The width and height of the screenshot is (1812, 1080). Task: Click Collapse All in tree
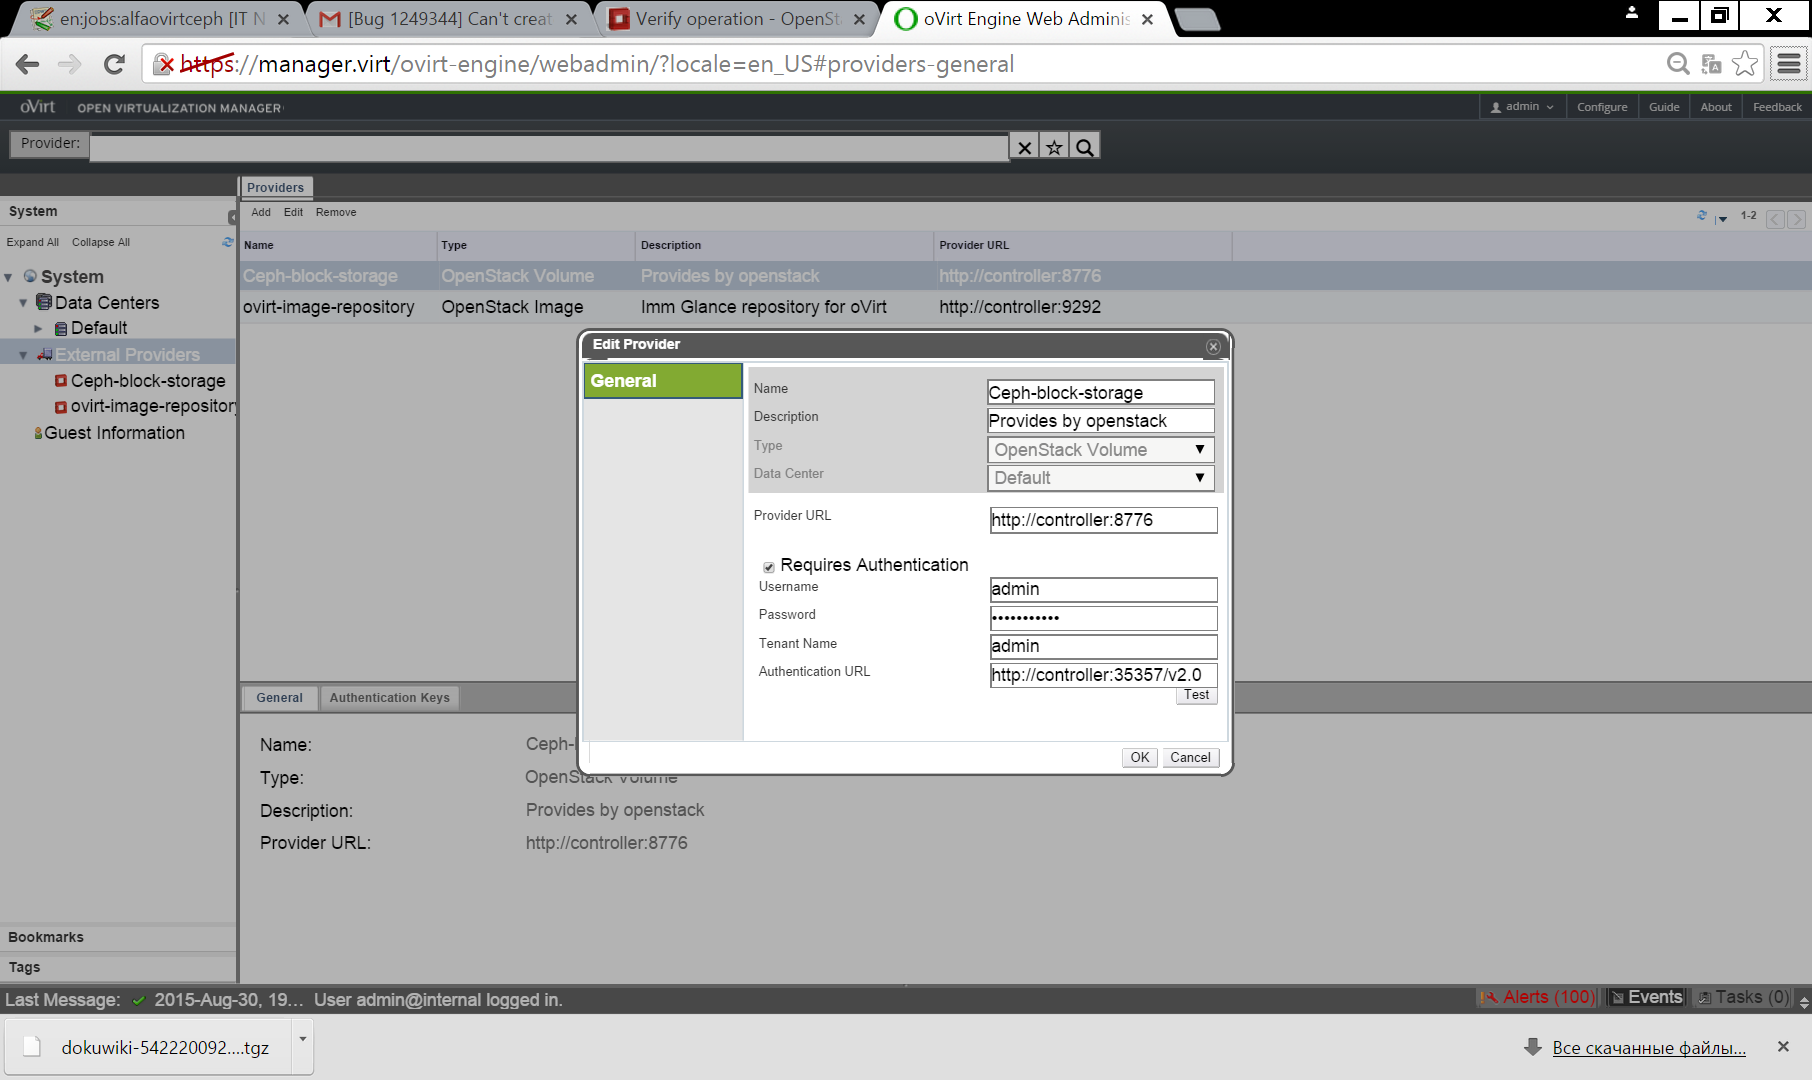pos(101,242)
